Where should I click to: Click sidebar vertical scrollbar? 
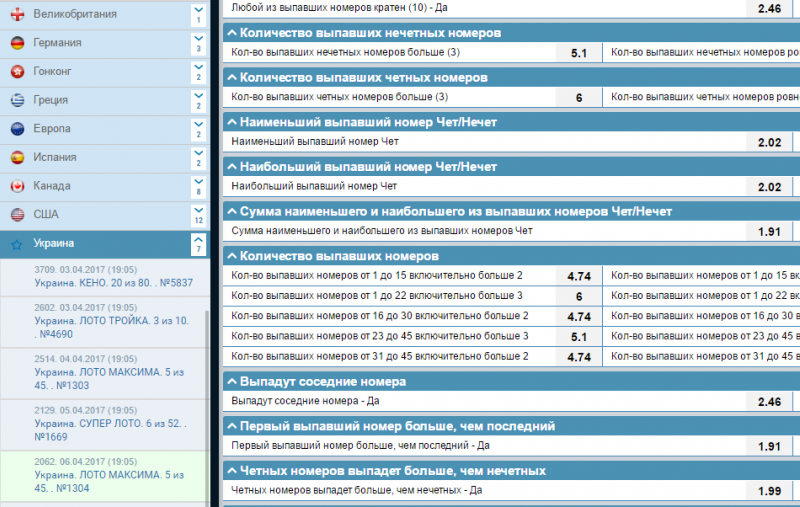click(x=207, y=408)
